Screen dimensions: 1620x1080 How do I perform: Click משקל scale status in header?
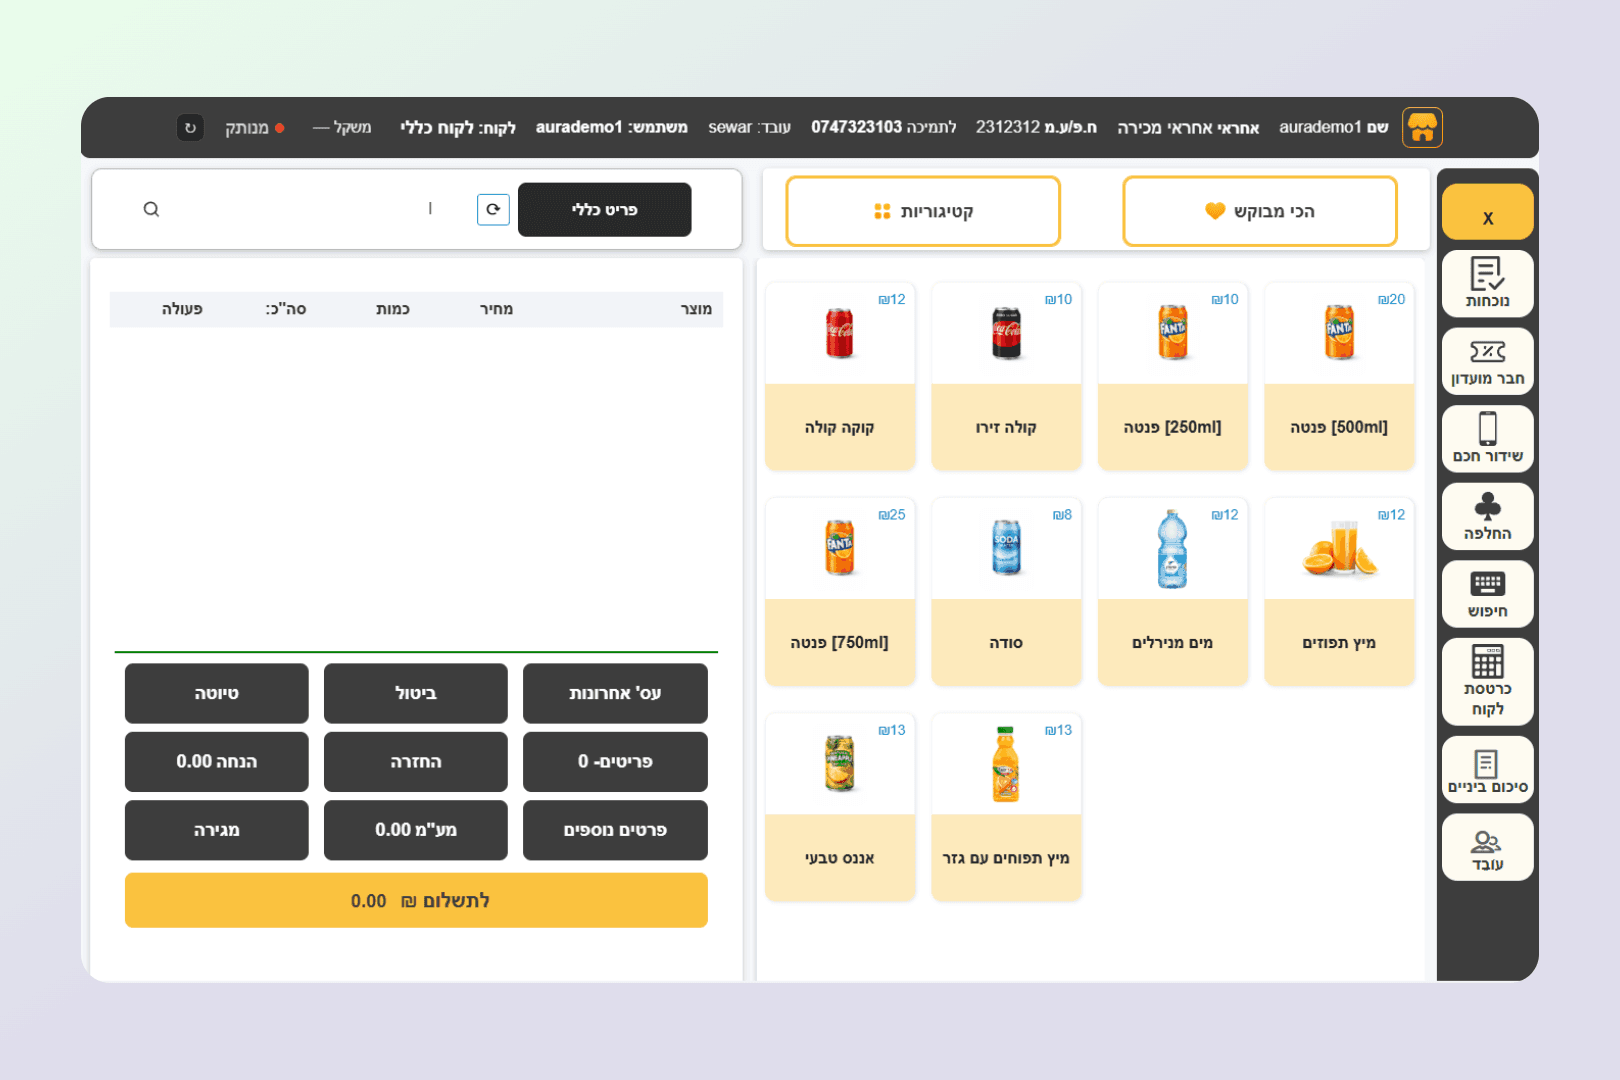342,128
